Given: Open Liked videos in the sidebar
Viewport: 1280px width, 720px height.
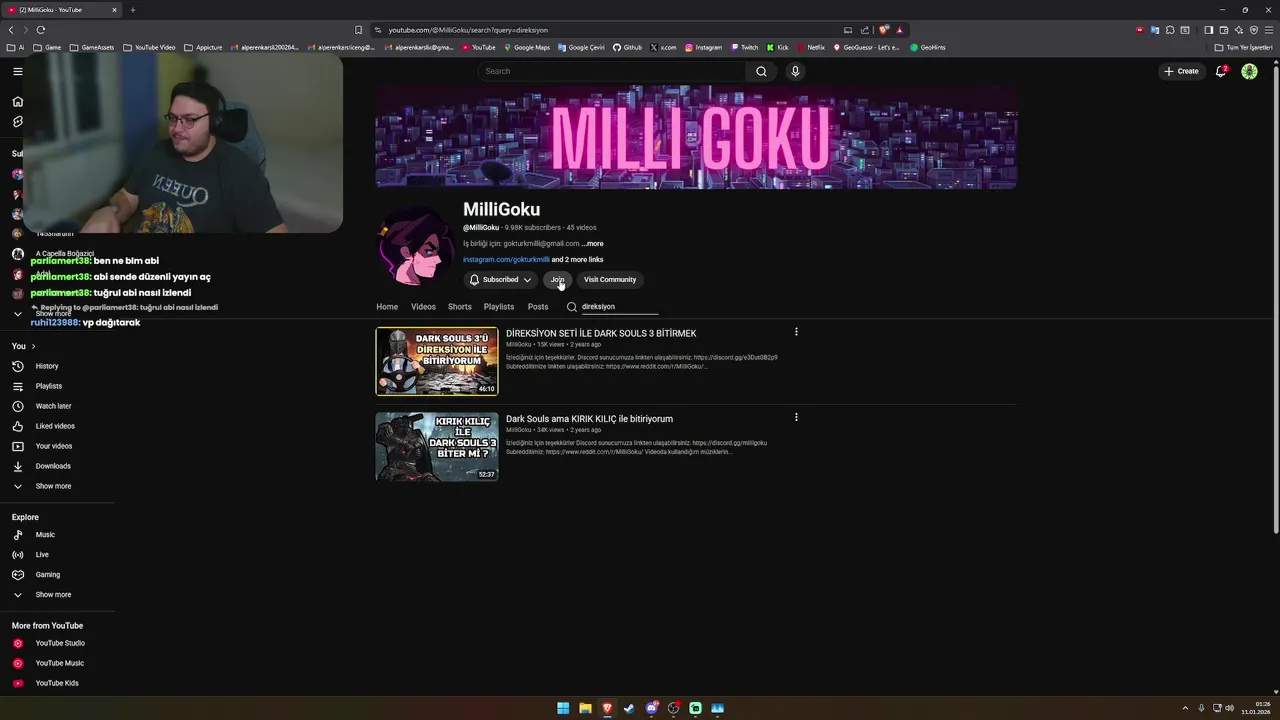Looking at the screenshot, I should (57, 426).
